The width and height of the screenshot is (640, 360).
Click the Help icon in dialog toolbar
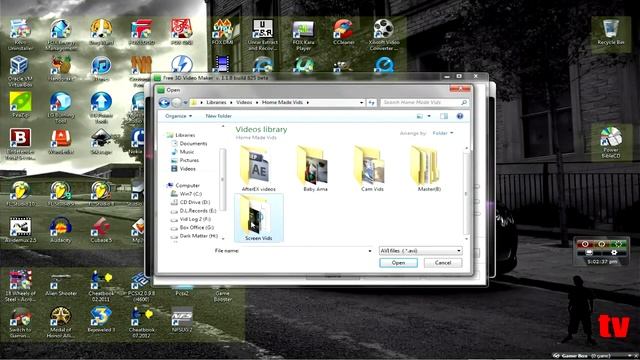click(x=460, y=116)
